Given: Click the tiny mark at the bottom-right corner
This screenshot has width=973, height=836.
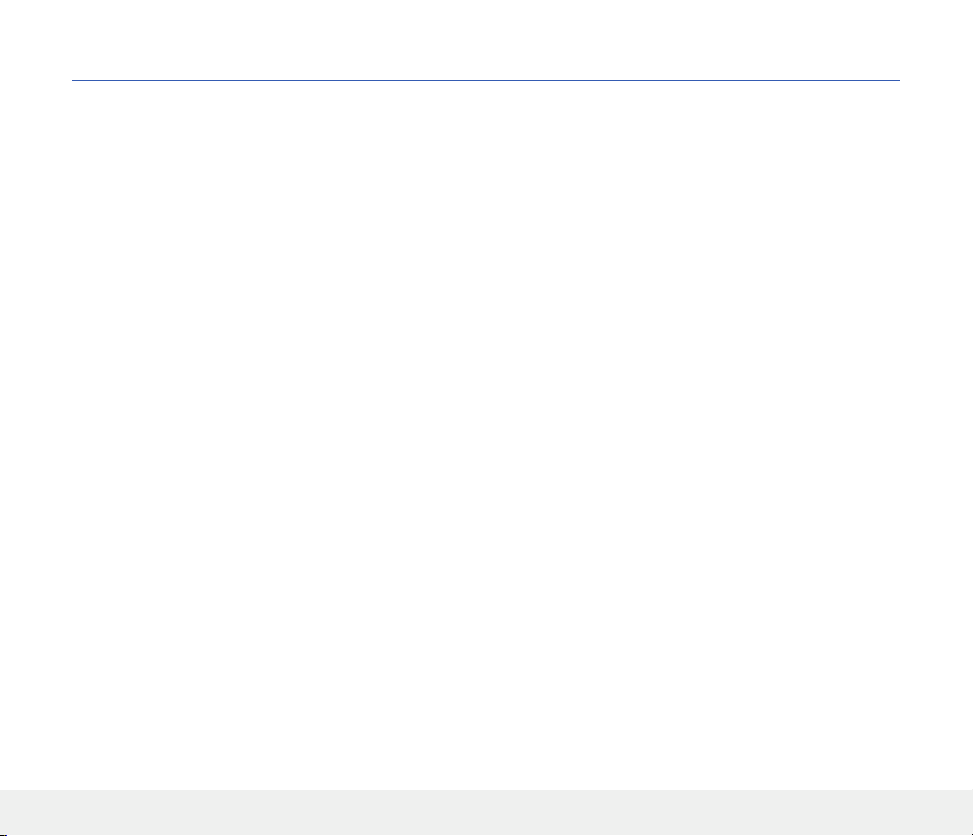Looking at the screenshot, I should (x=971, y=835).
